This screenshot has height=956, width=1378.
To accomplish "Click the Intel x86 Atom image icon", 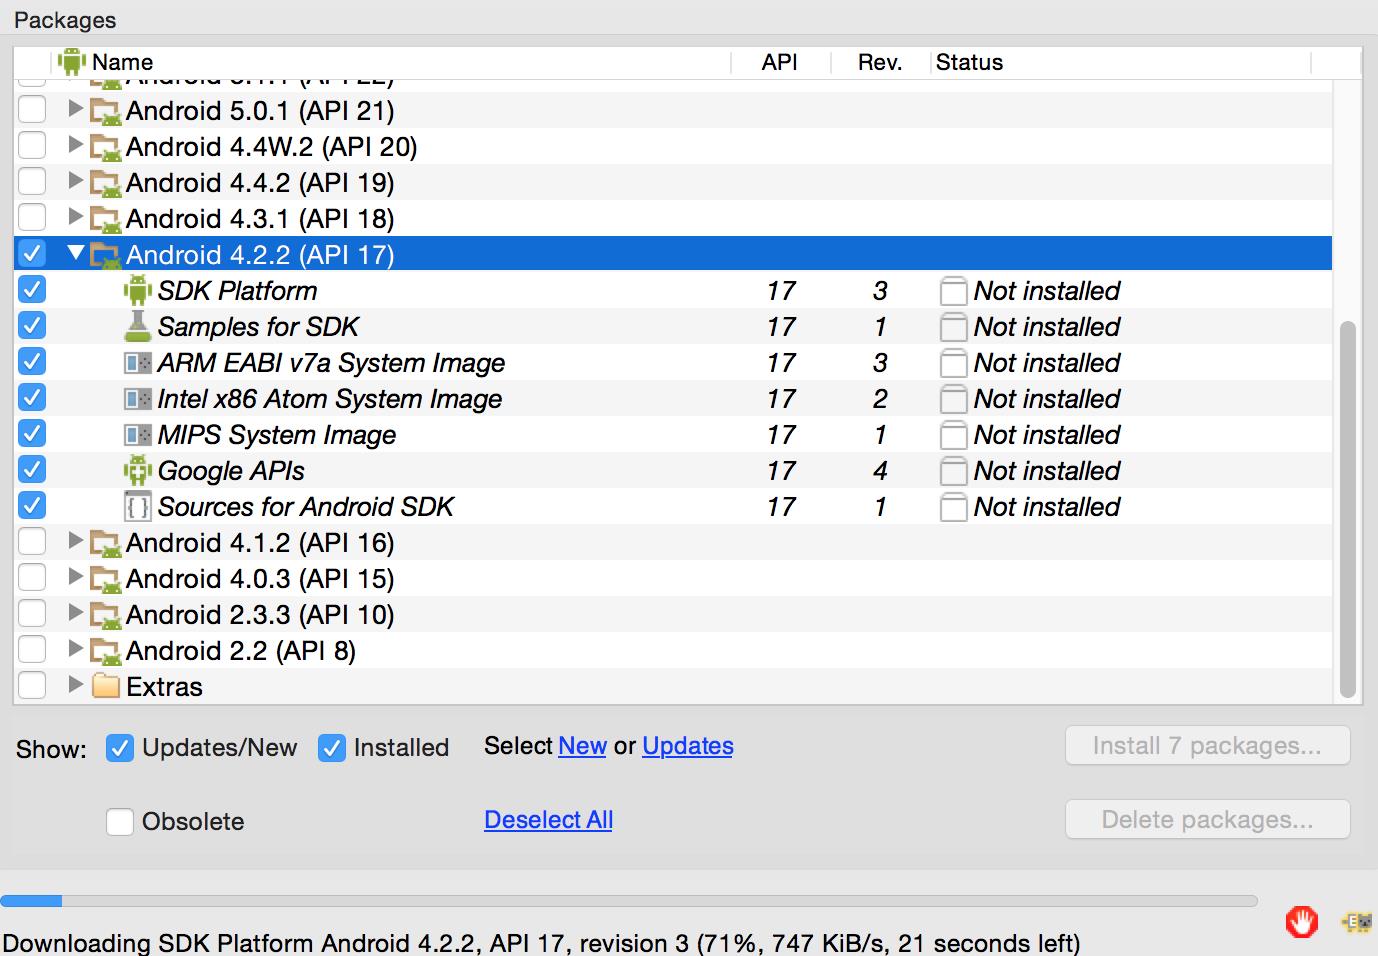I will tap(137, 398).
